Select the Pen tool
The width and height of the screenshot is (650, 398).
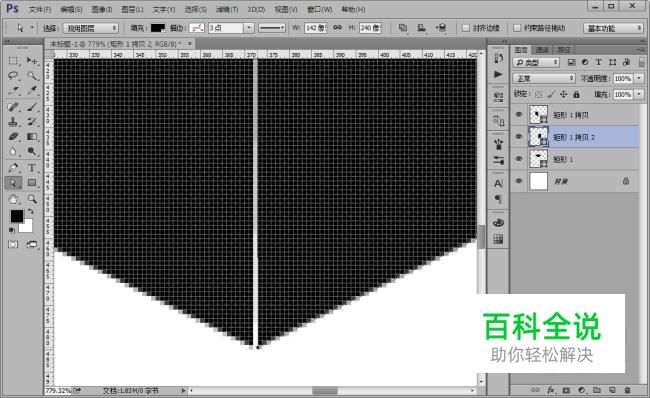(x=13, y=168)
